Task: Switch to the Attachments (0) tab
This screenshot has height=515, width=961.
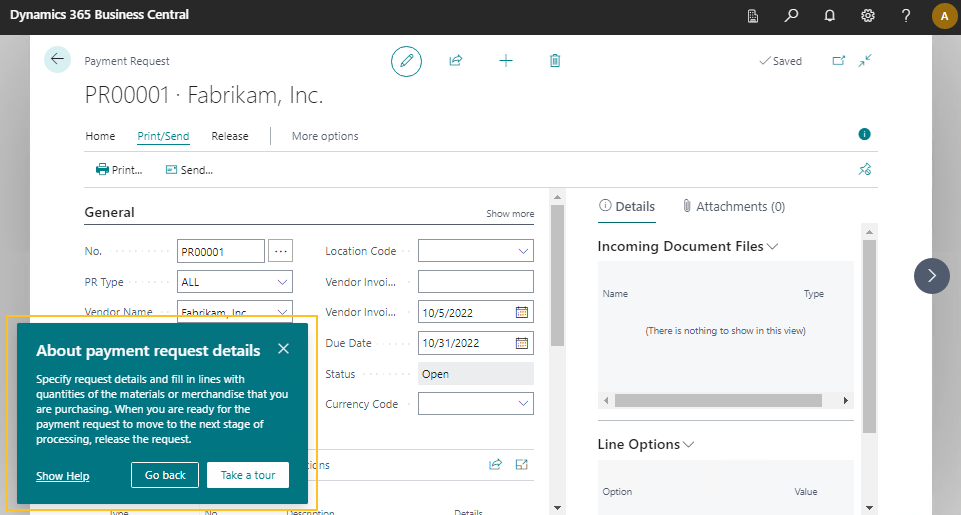Action: tap(733, 206)
